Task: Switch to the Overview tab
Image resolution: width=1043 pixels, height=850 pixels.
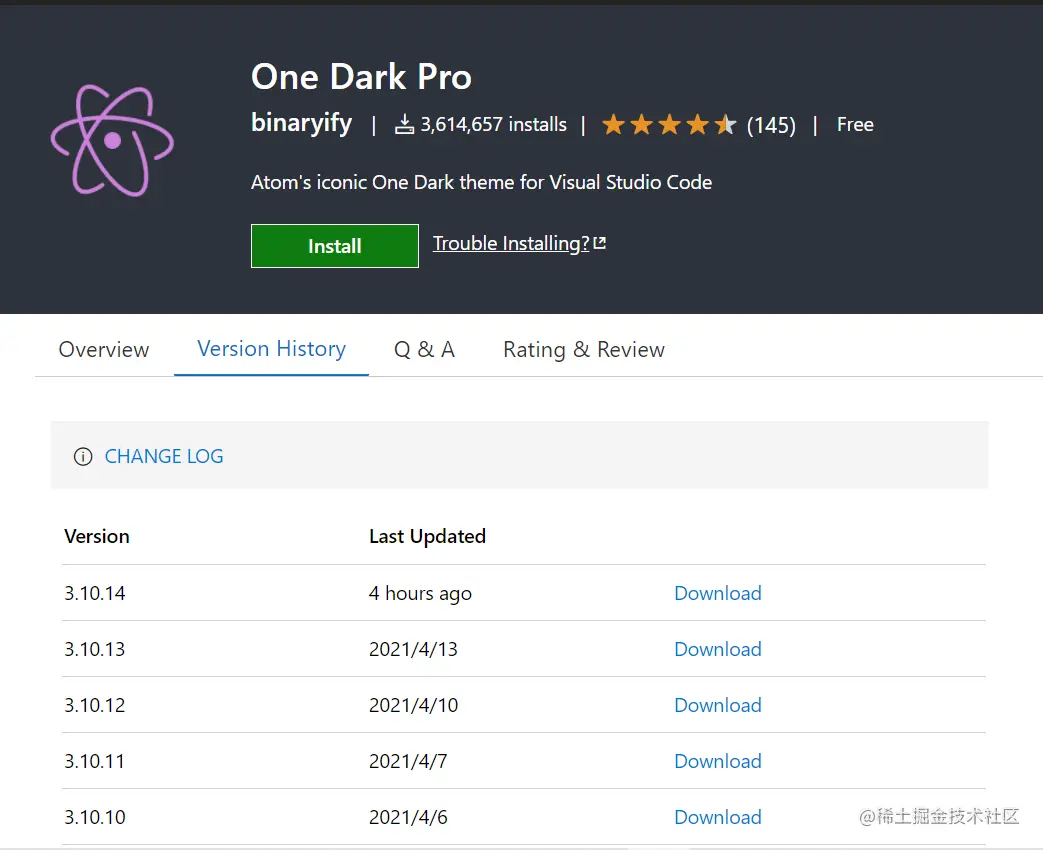Action: tap(104, 350)
